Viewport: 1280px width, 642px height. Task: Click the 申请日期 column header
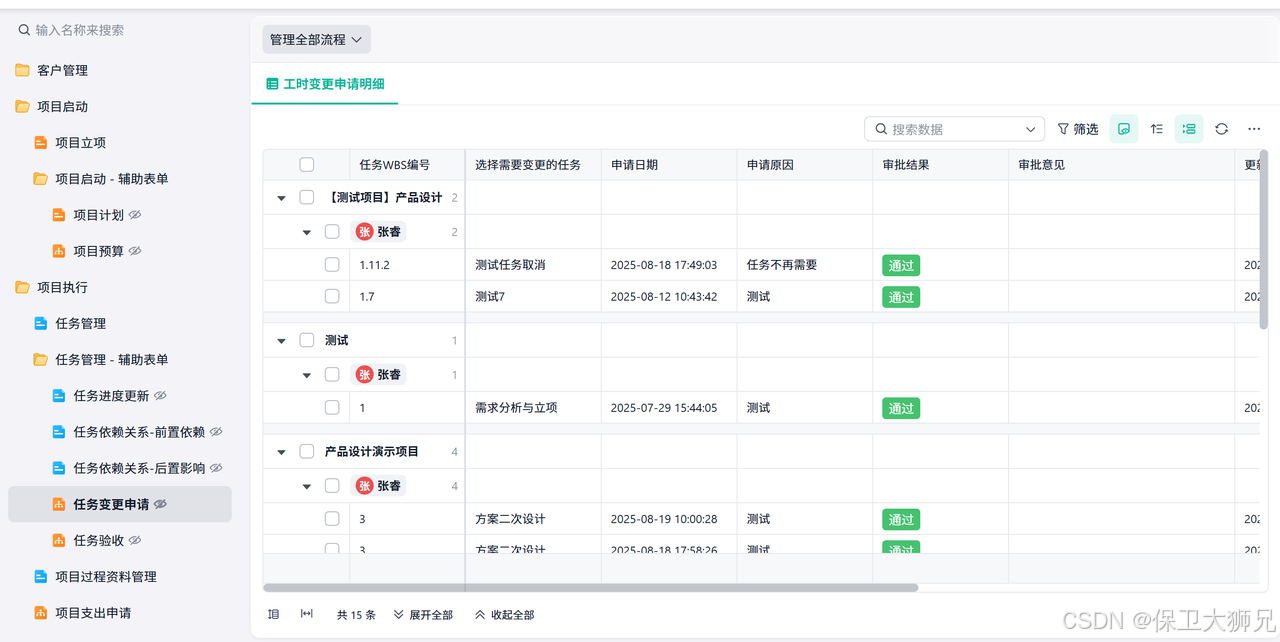[x=669, y=165]
